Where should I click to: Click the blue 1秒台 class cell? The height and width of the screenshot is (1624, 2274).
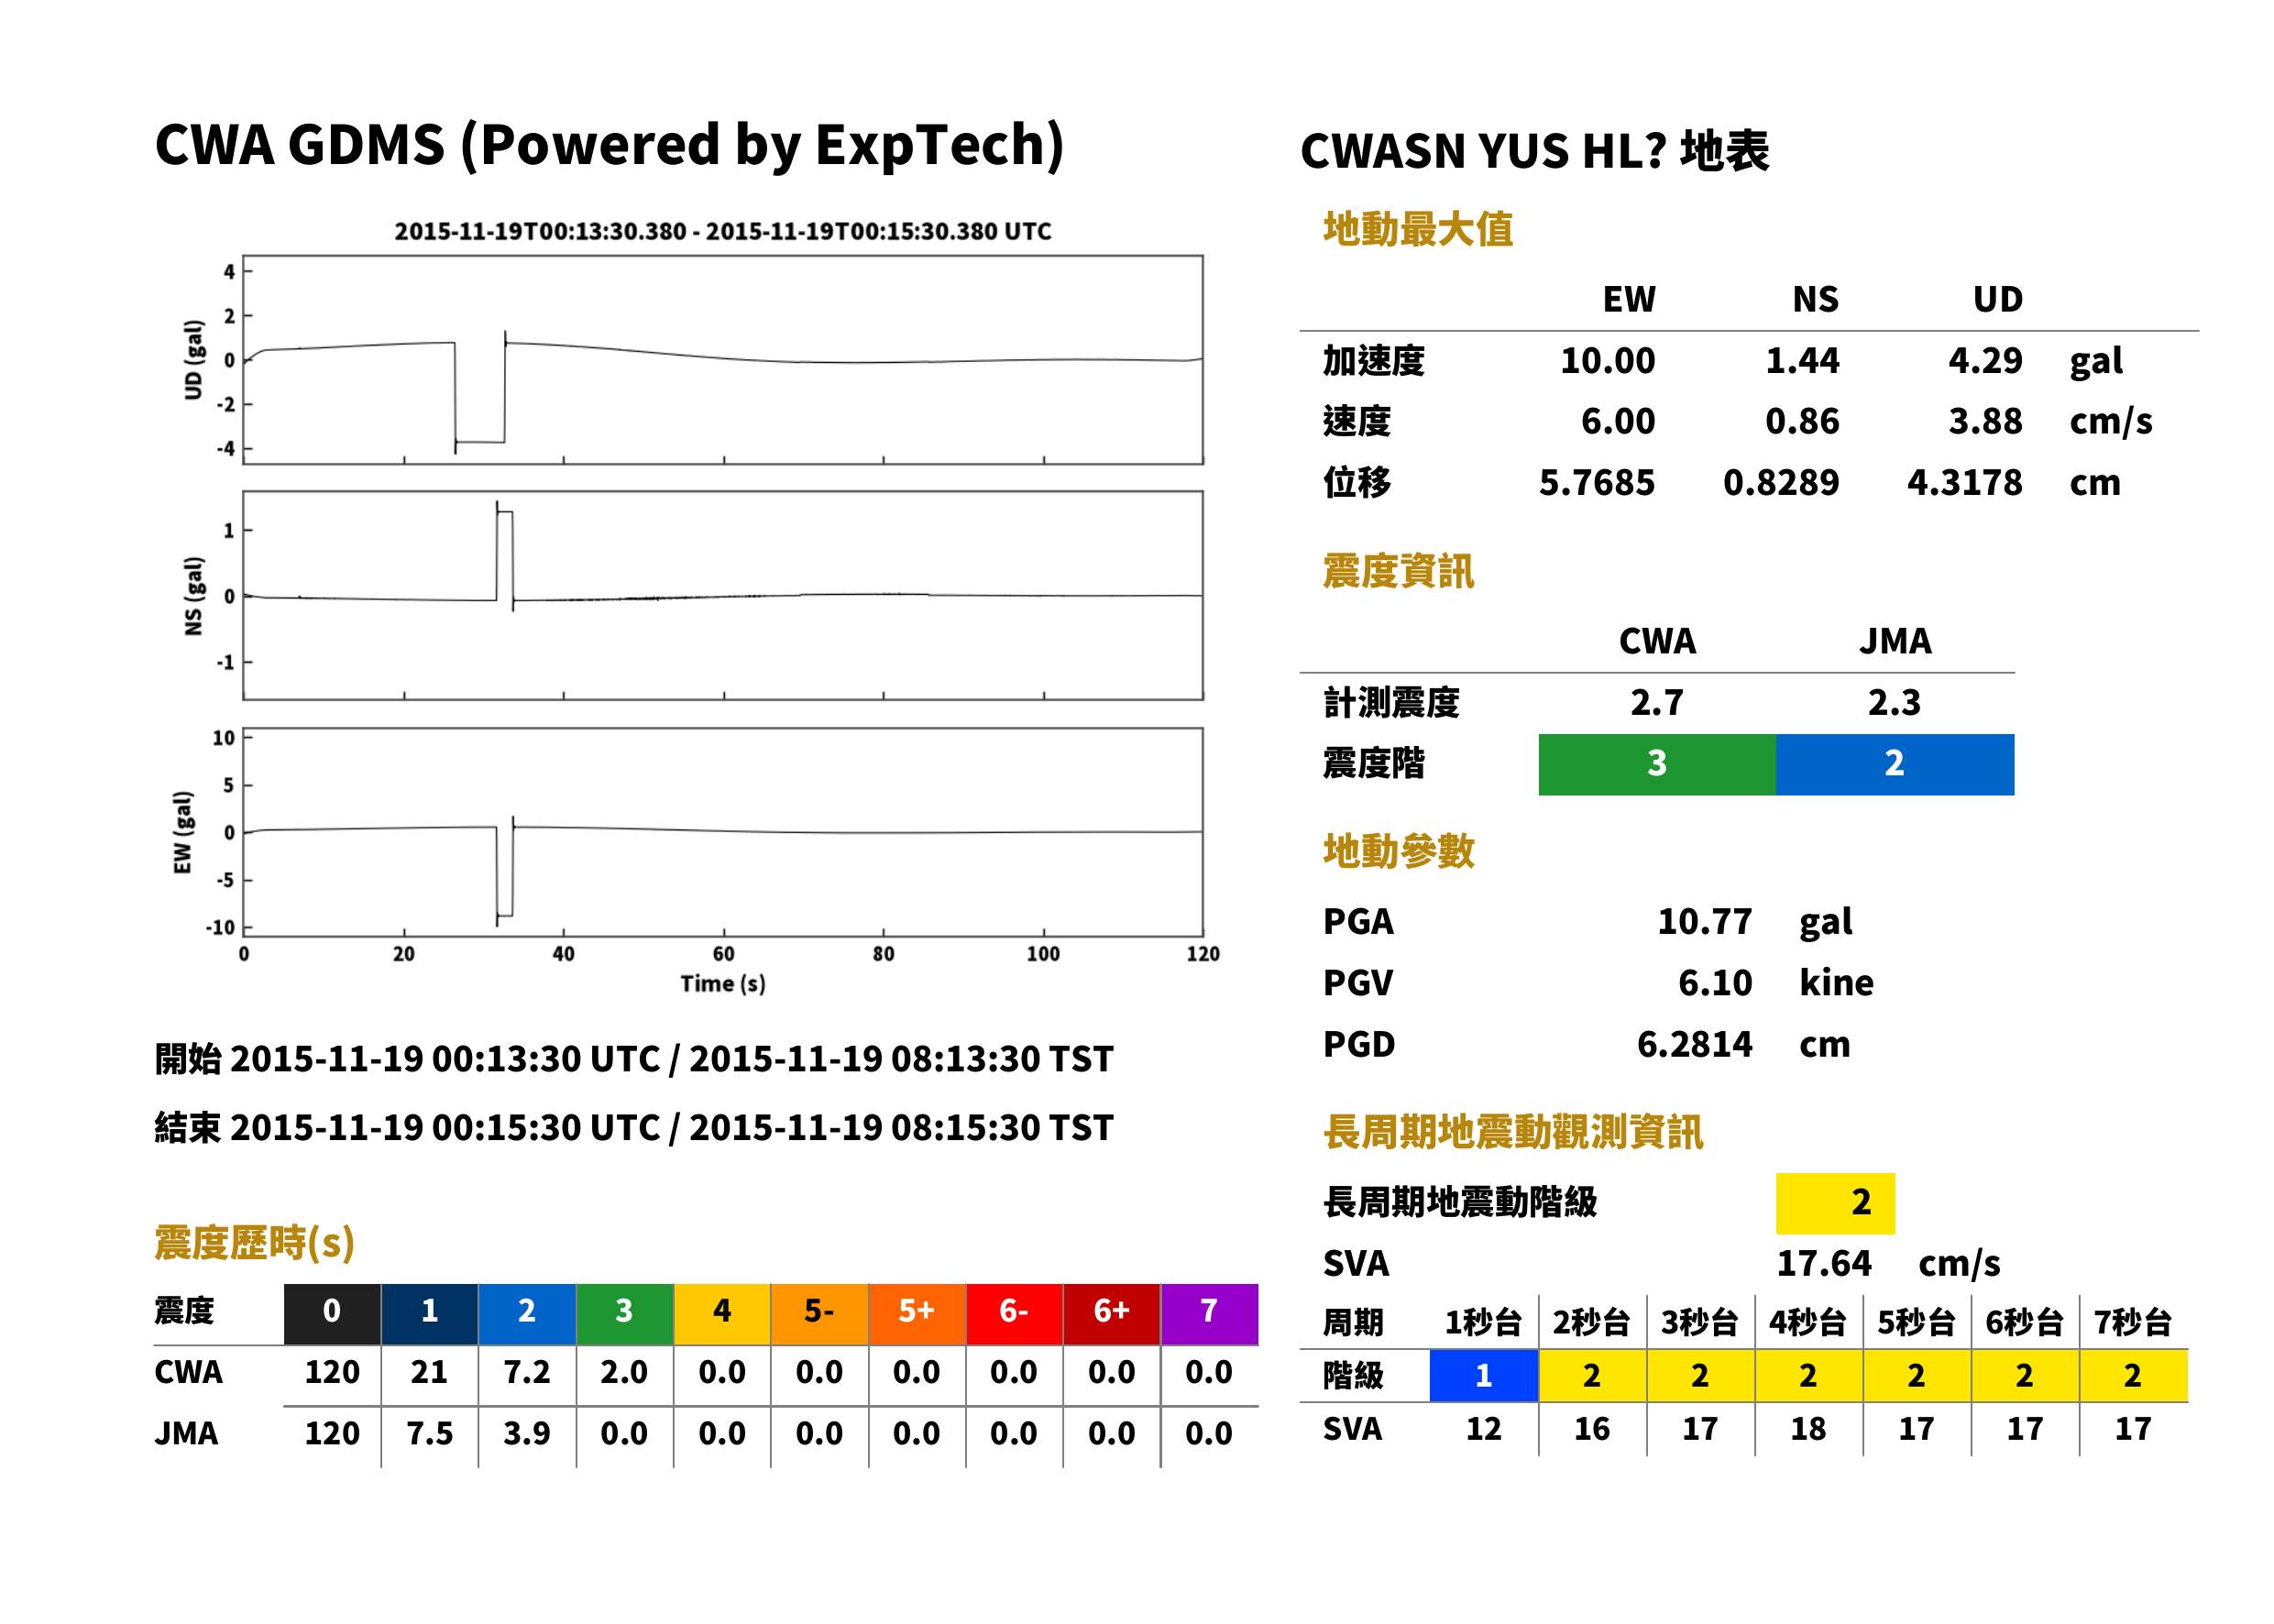[1483, 1375]
